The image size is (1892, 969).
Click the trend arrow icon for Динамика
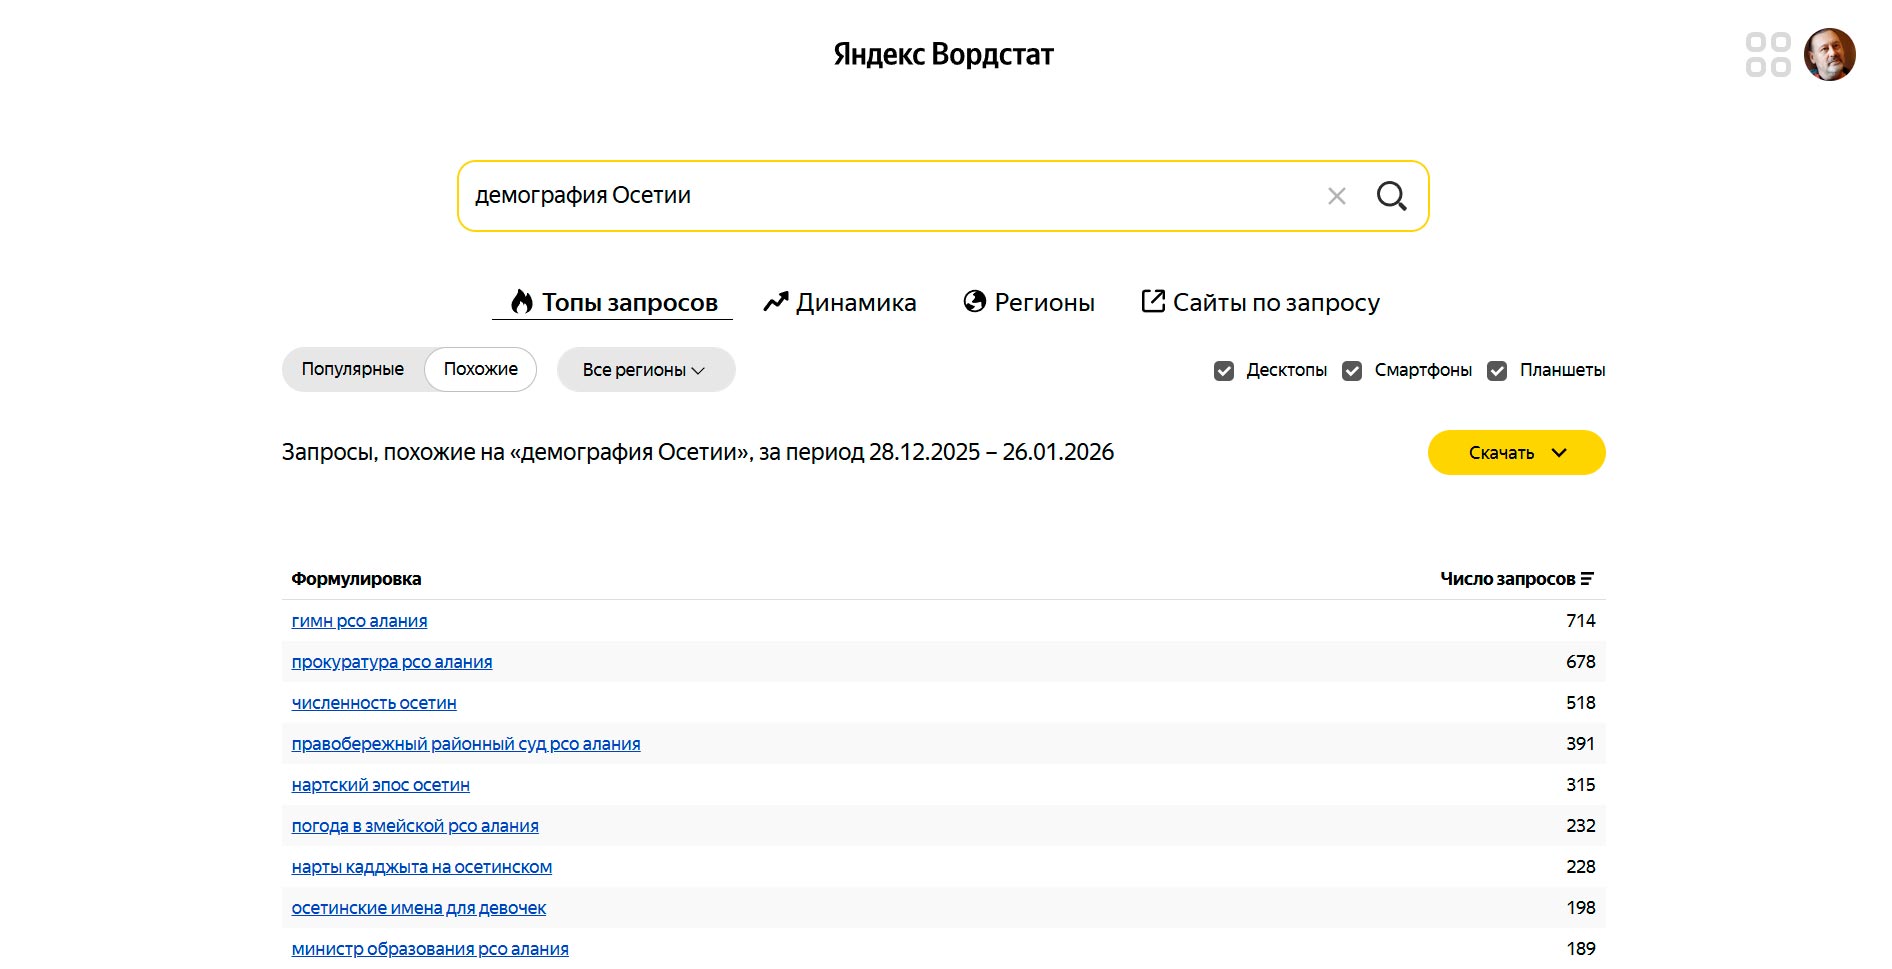(776, 302)
